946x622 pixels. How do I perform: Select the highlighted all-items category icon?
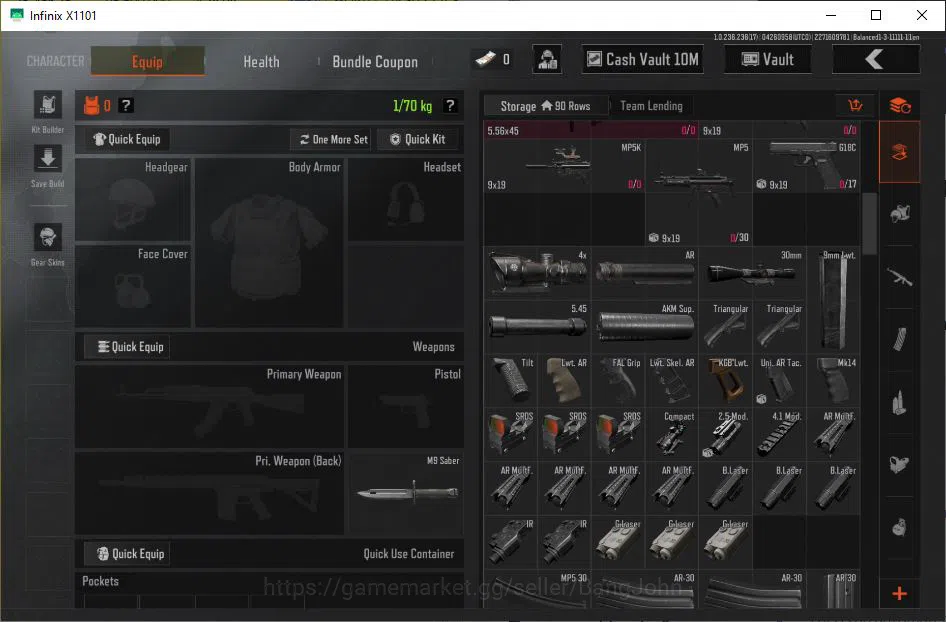(900, 152)
